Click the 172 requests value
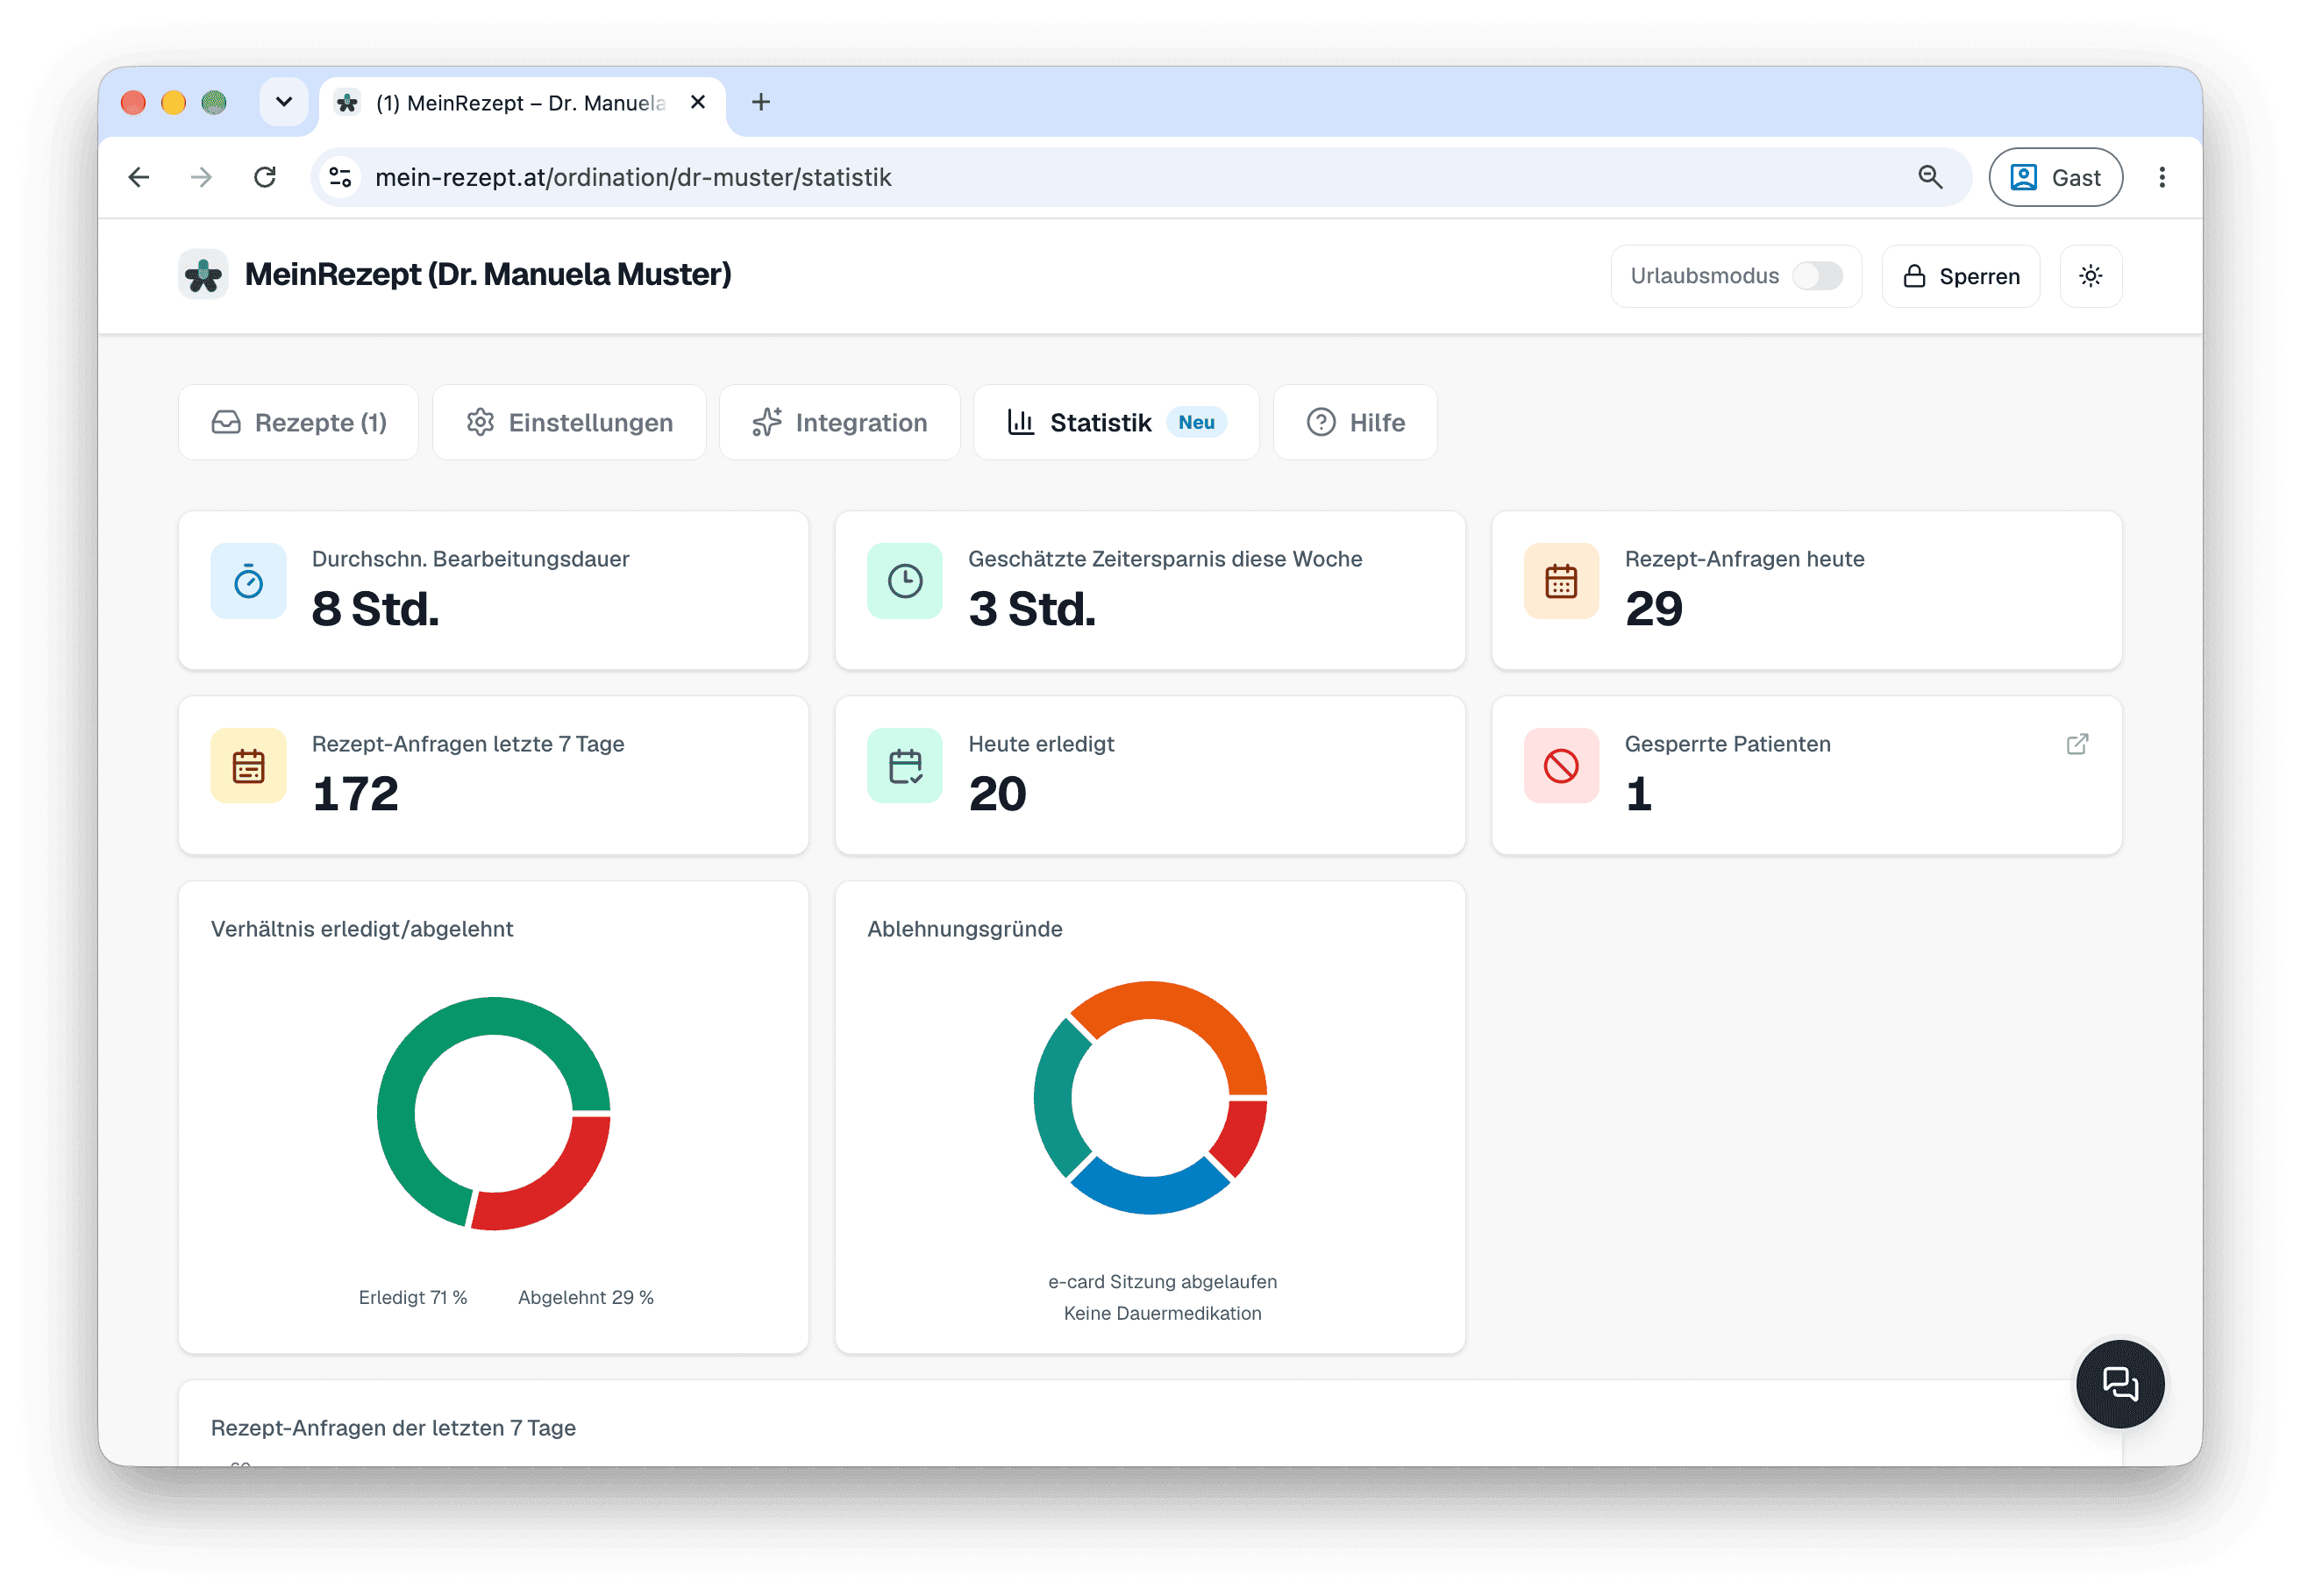 click(x=355, y=794)
